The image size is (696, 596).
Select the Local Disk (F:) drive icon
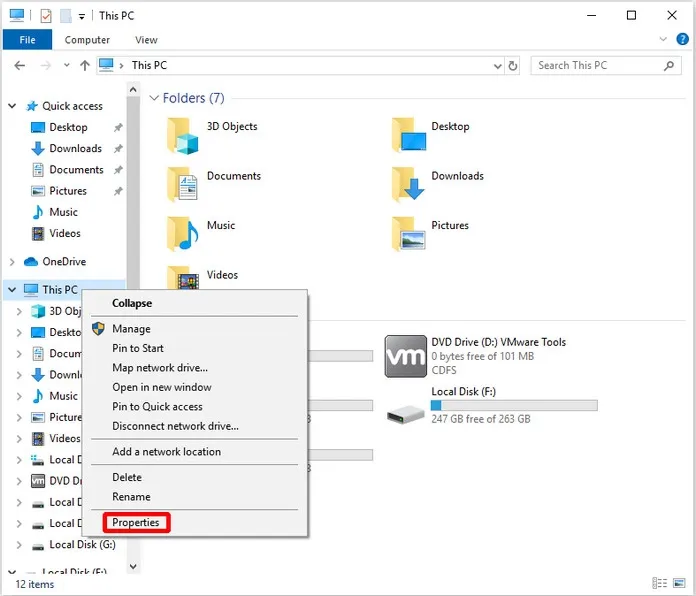405,414
